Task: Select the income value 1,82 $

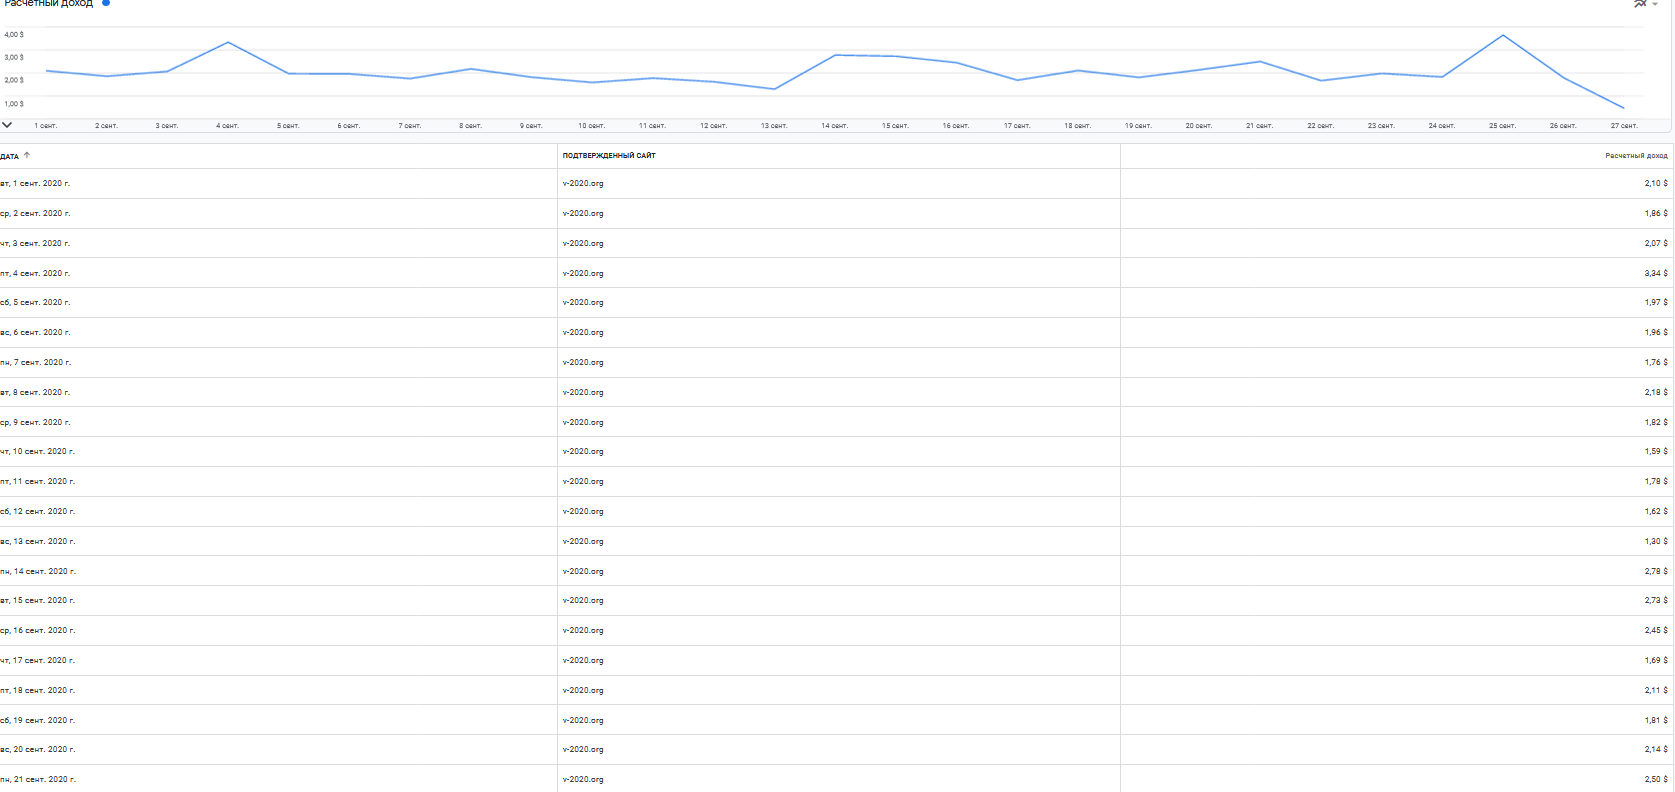Action: tap(1656, 423)
